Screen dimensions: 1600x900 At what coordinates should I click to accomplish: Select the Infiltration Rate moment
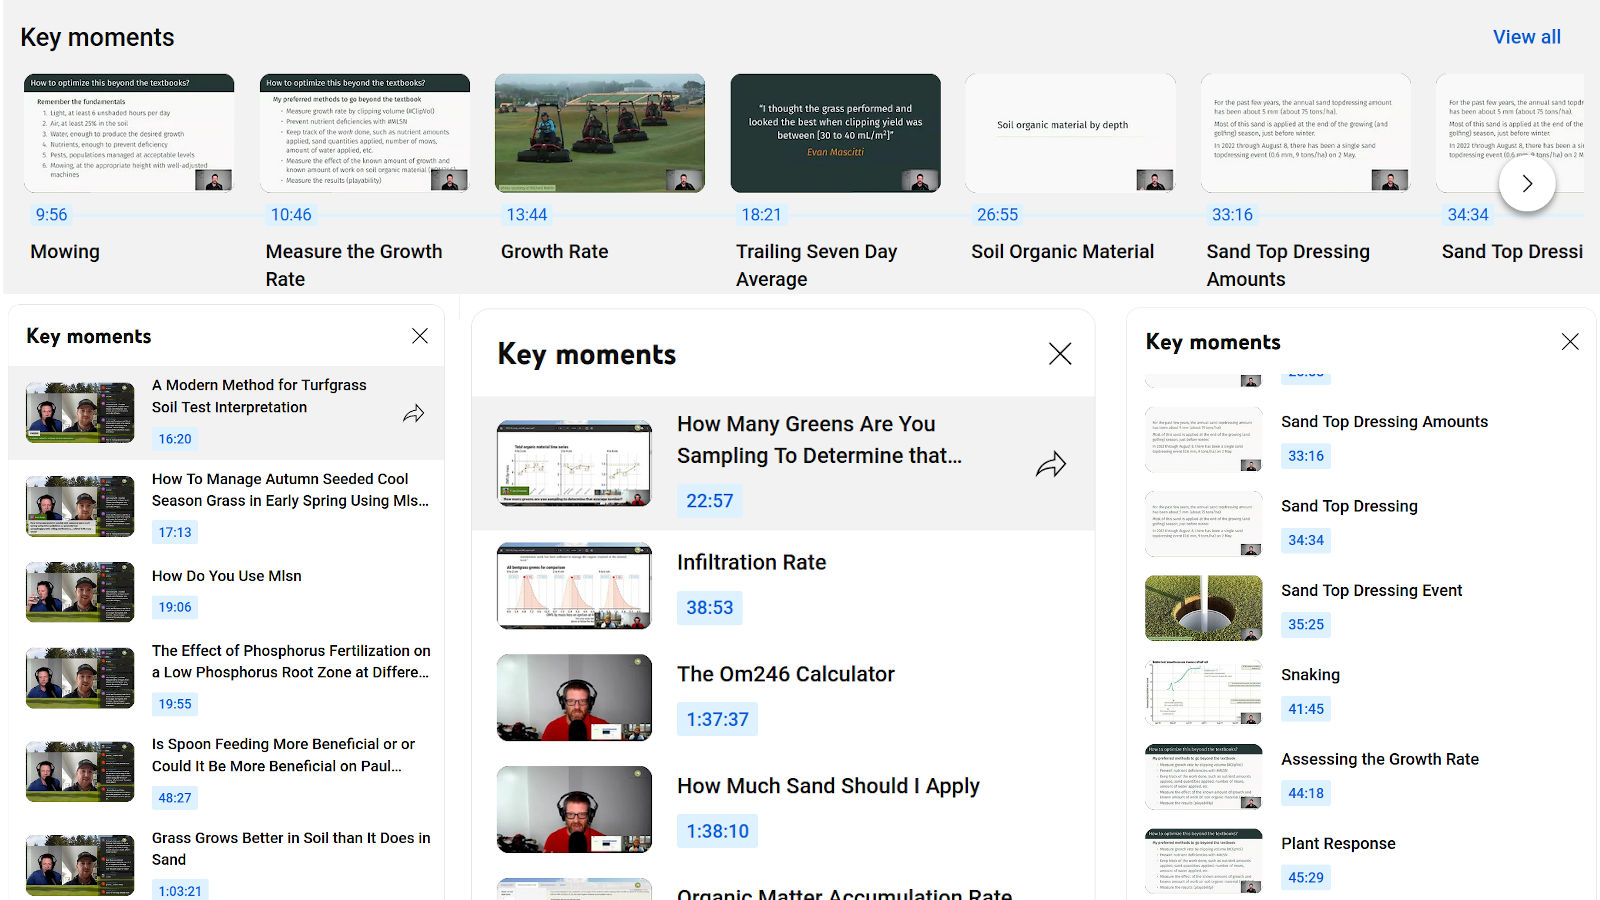(751, 562)
